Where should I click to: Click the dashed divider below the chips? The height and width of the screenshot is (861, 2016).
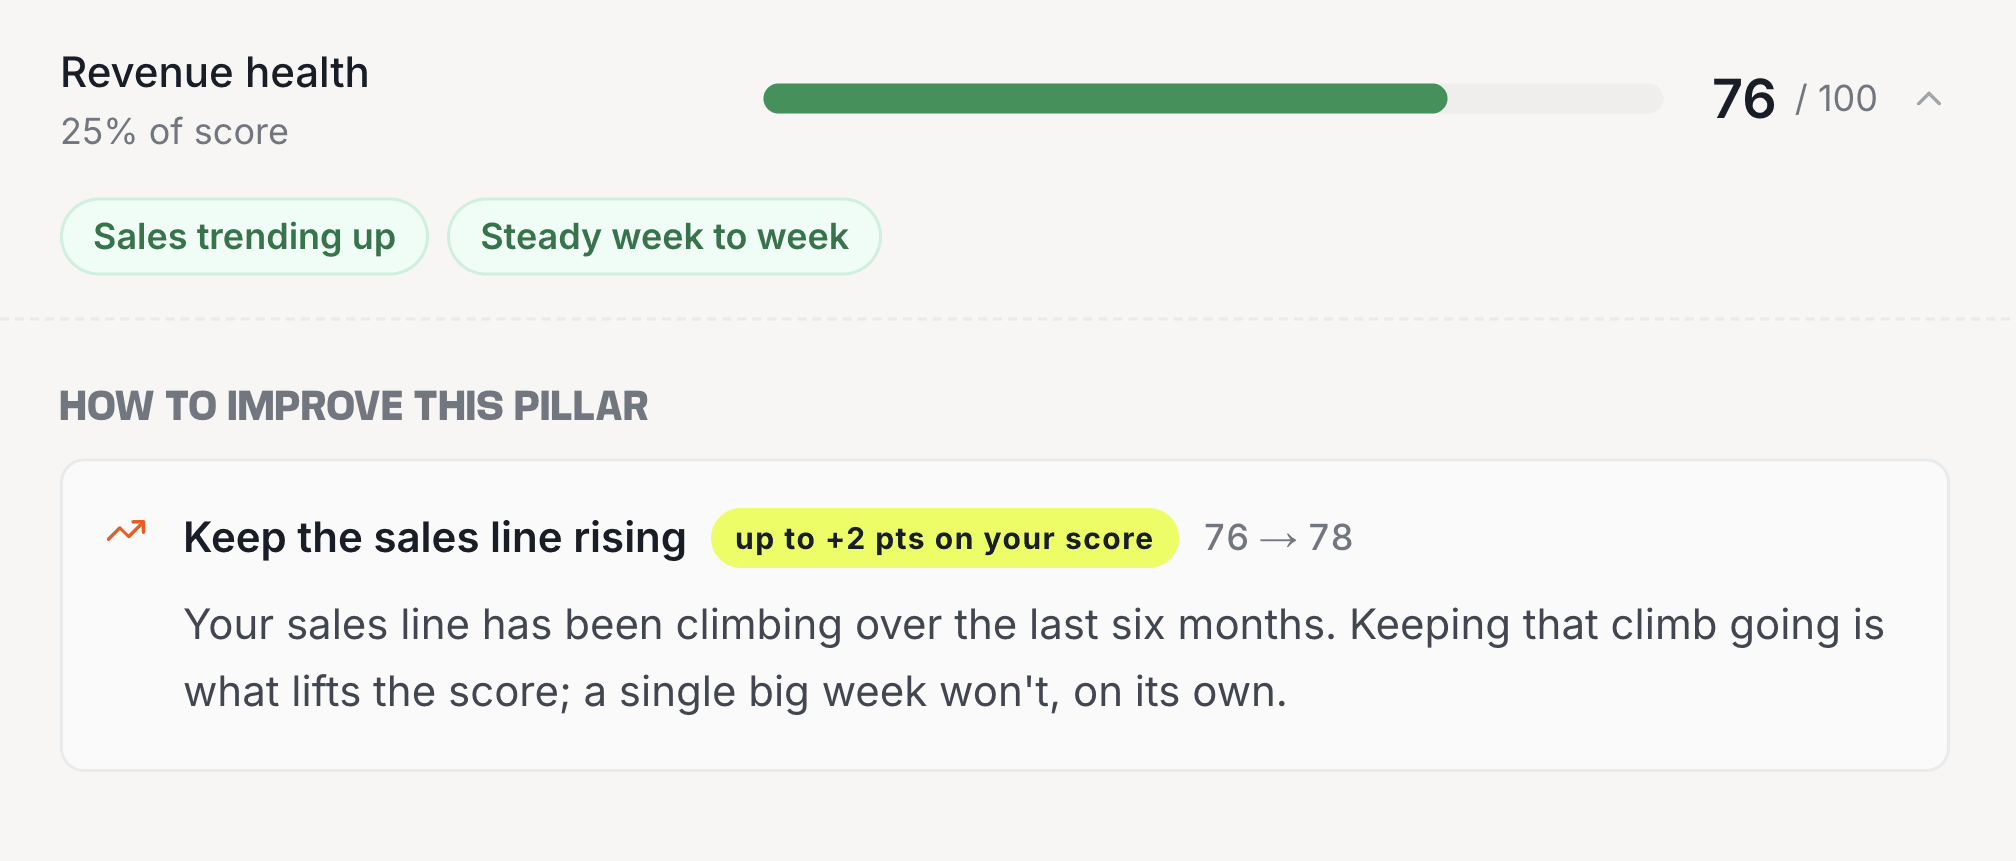[1008, 319]
